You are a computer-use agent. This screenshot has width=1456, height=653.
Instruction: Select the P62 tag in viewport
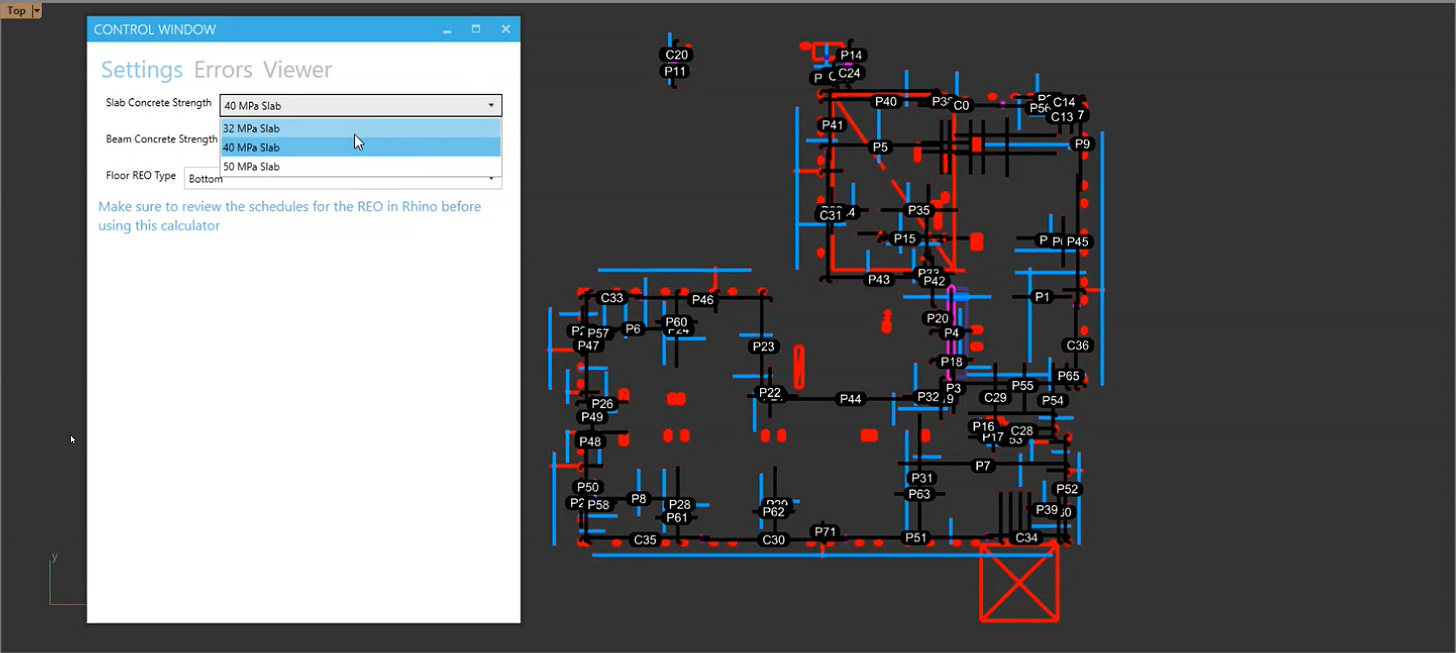tap(774, 512)
